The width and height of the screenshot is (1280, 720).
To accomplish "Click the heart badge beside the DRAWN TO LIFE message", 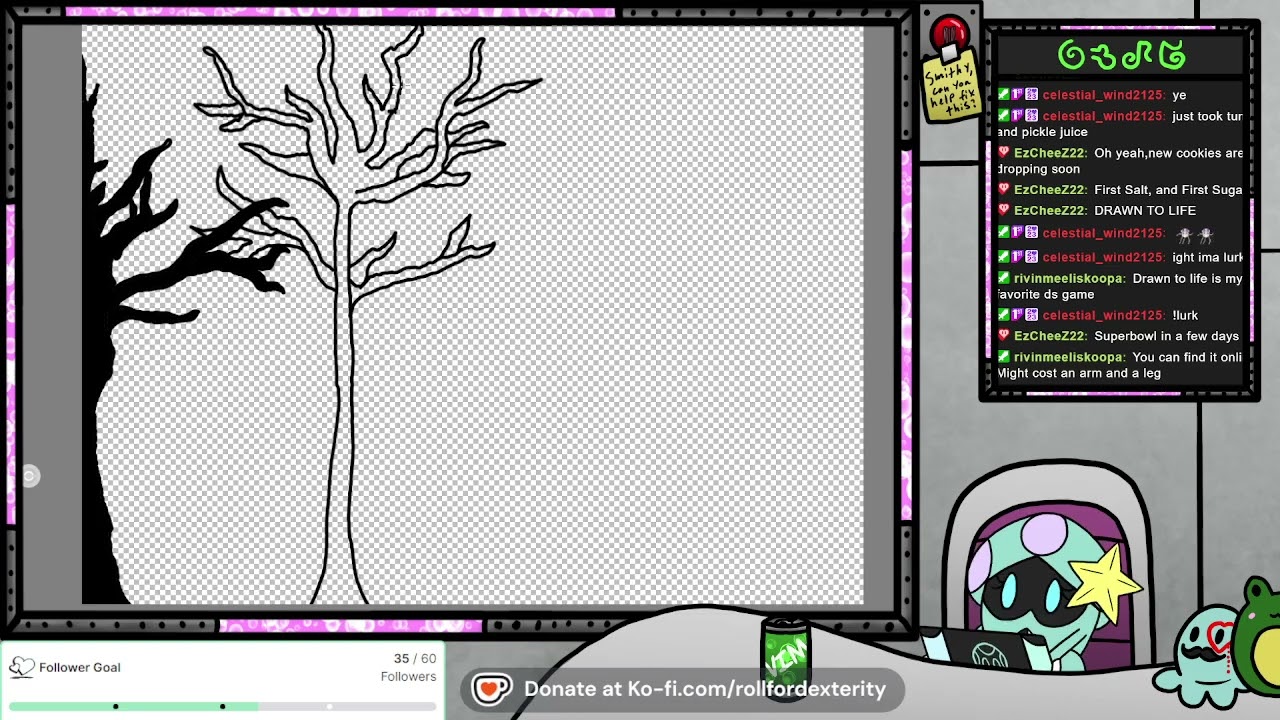I will [1004, 210].
